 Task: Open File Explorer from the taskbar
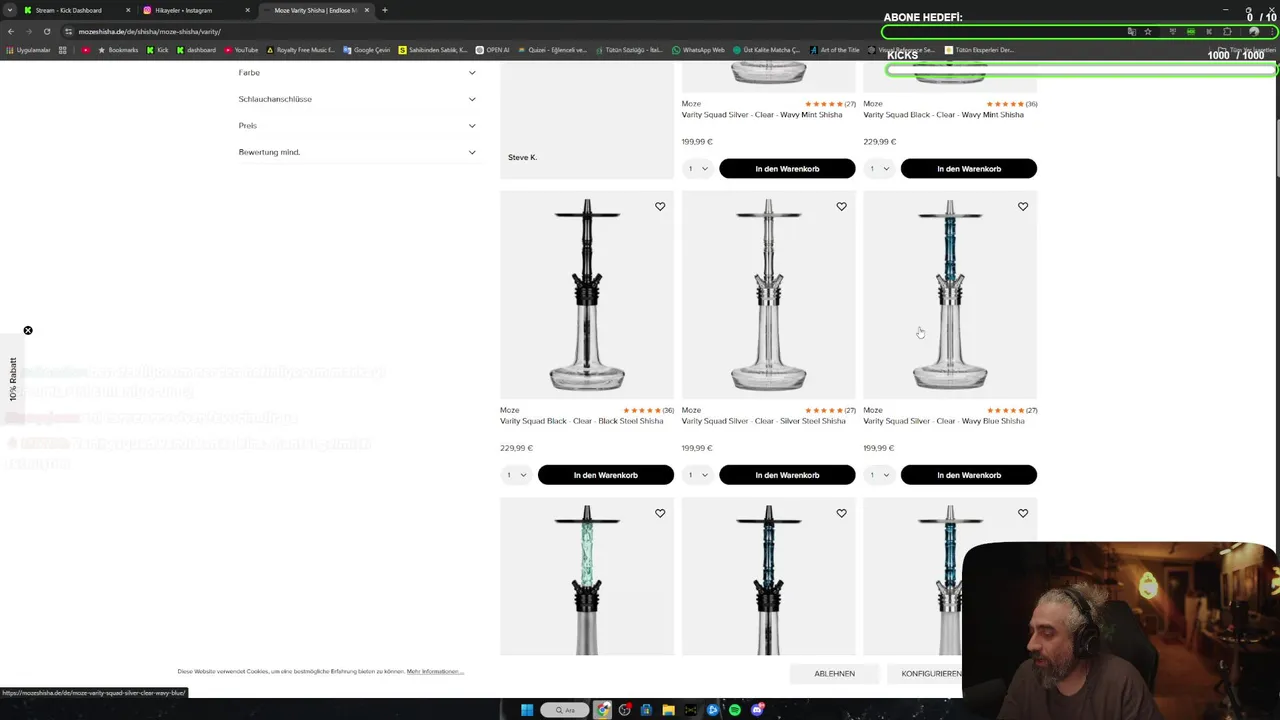(x=669, y=710)
